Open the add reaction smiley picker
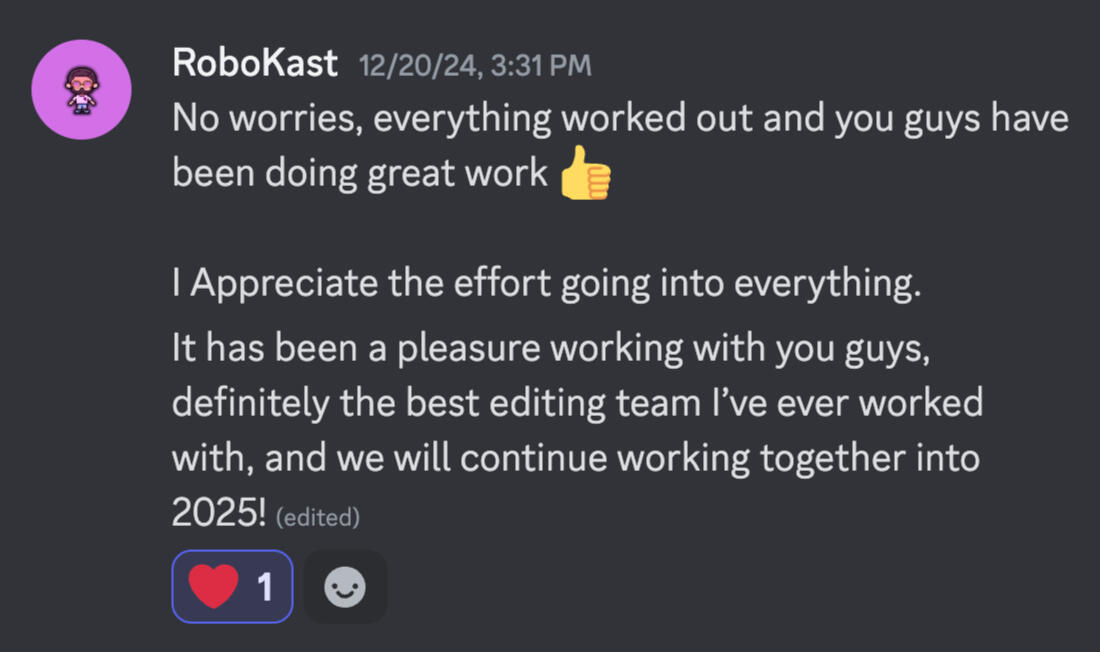Screen dimensions: 1100x652 click(x=345, y=587)
